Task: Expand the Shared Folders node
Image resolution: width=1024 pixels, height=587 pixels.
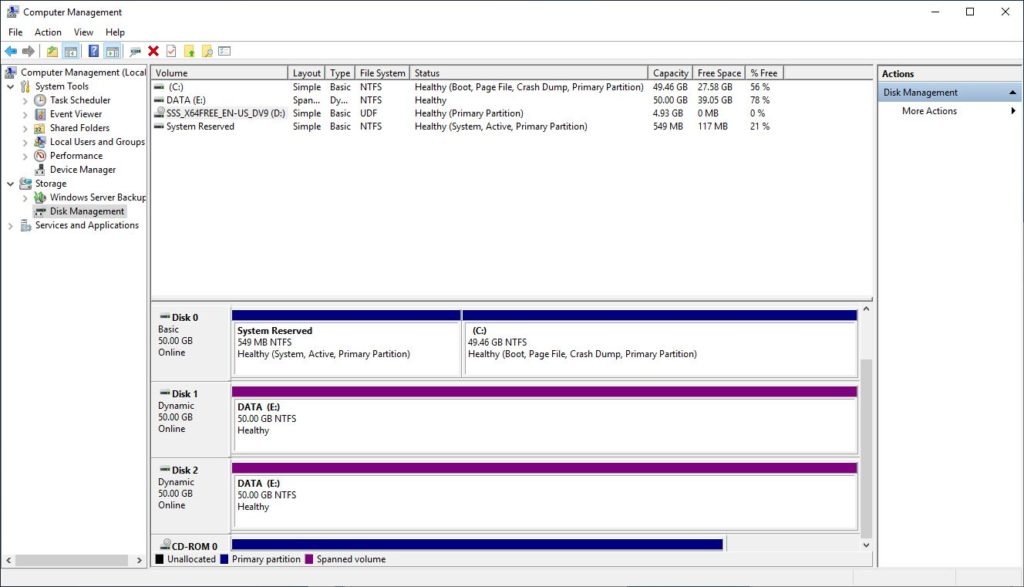Action: click(x=25, y=129)
